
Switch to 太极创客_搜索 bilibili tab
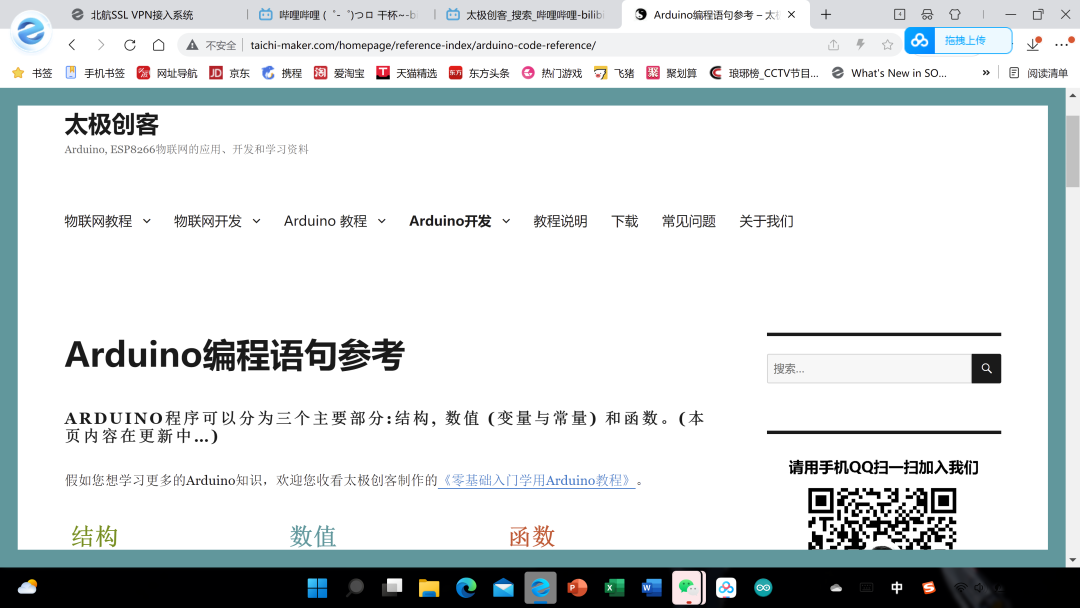click(x=526, y=14)
